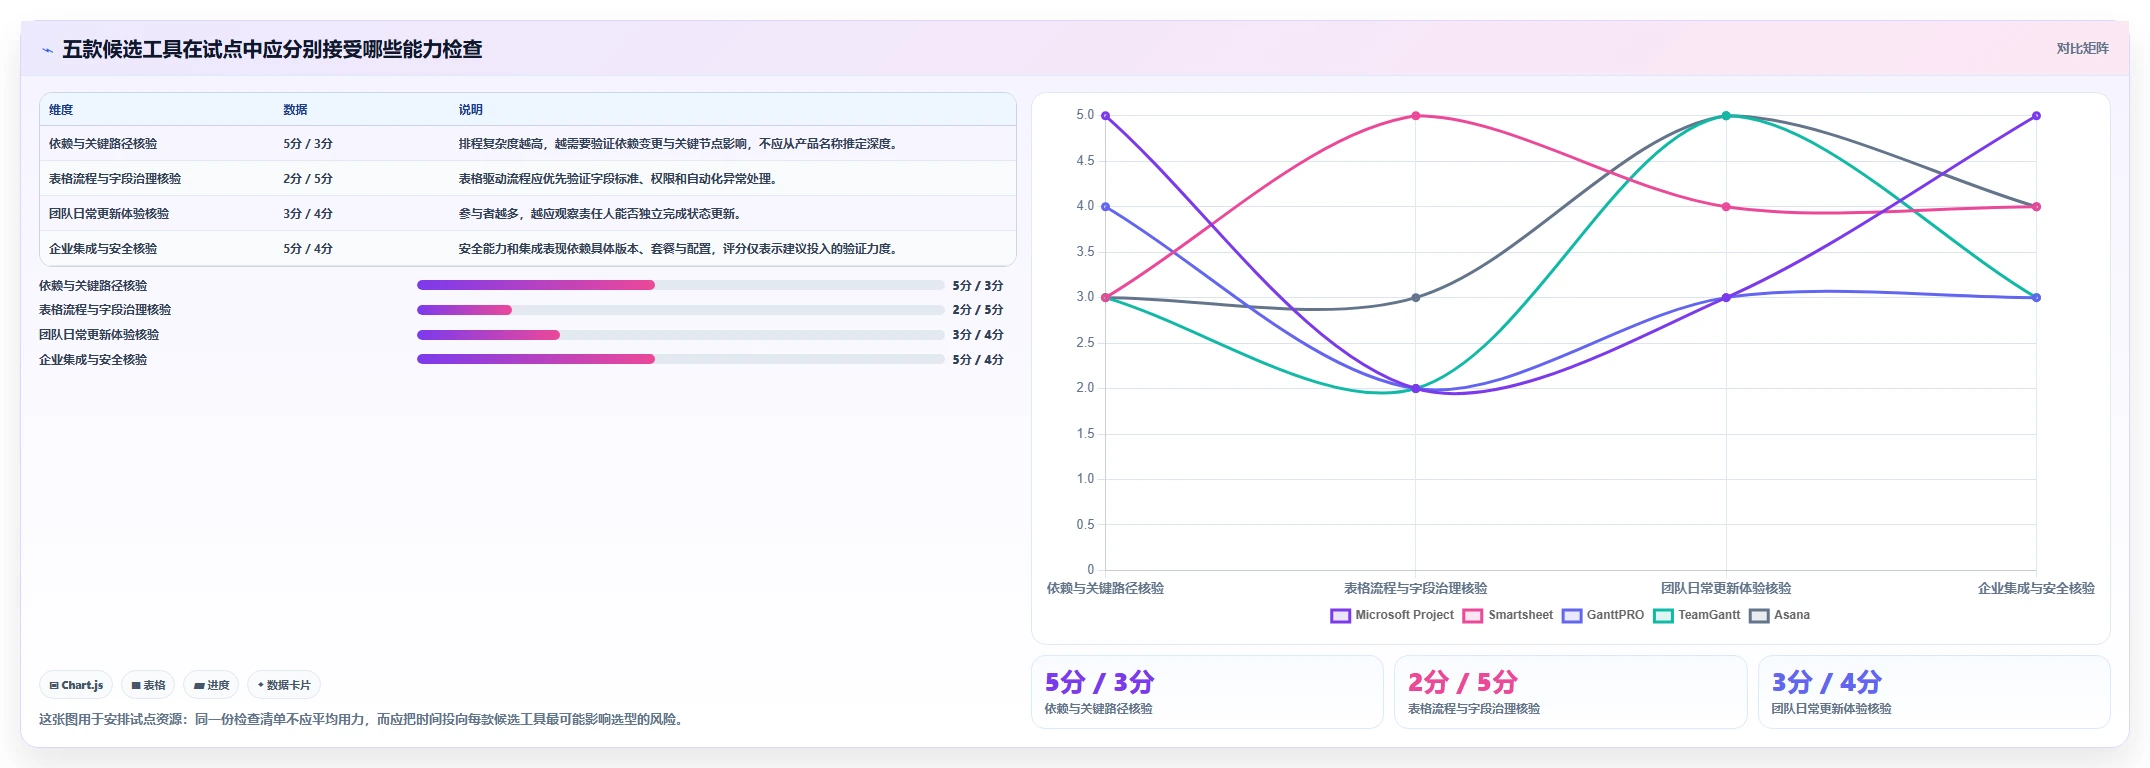Viewport: 2150px width, 768px height.
Task: Click Microsoft Project's 5.0 point at 依赖与关键路径核验
Action: pyautogui.click(x=1105, y=116)
